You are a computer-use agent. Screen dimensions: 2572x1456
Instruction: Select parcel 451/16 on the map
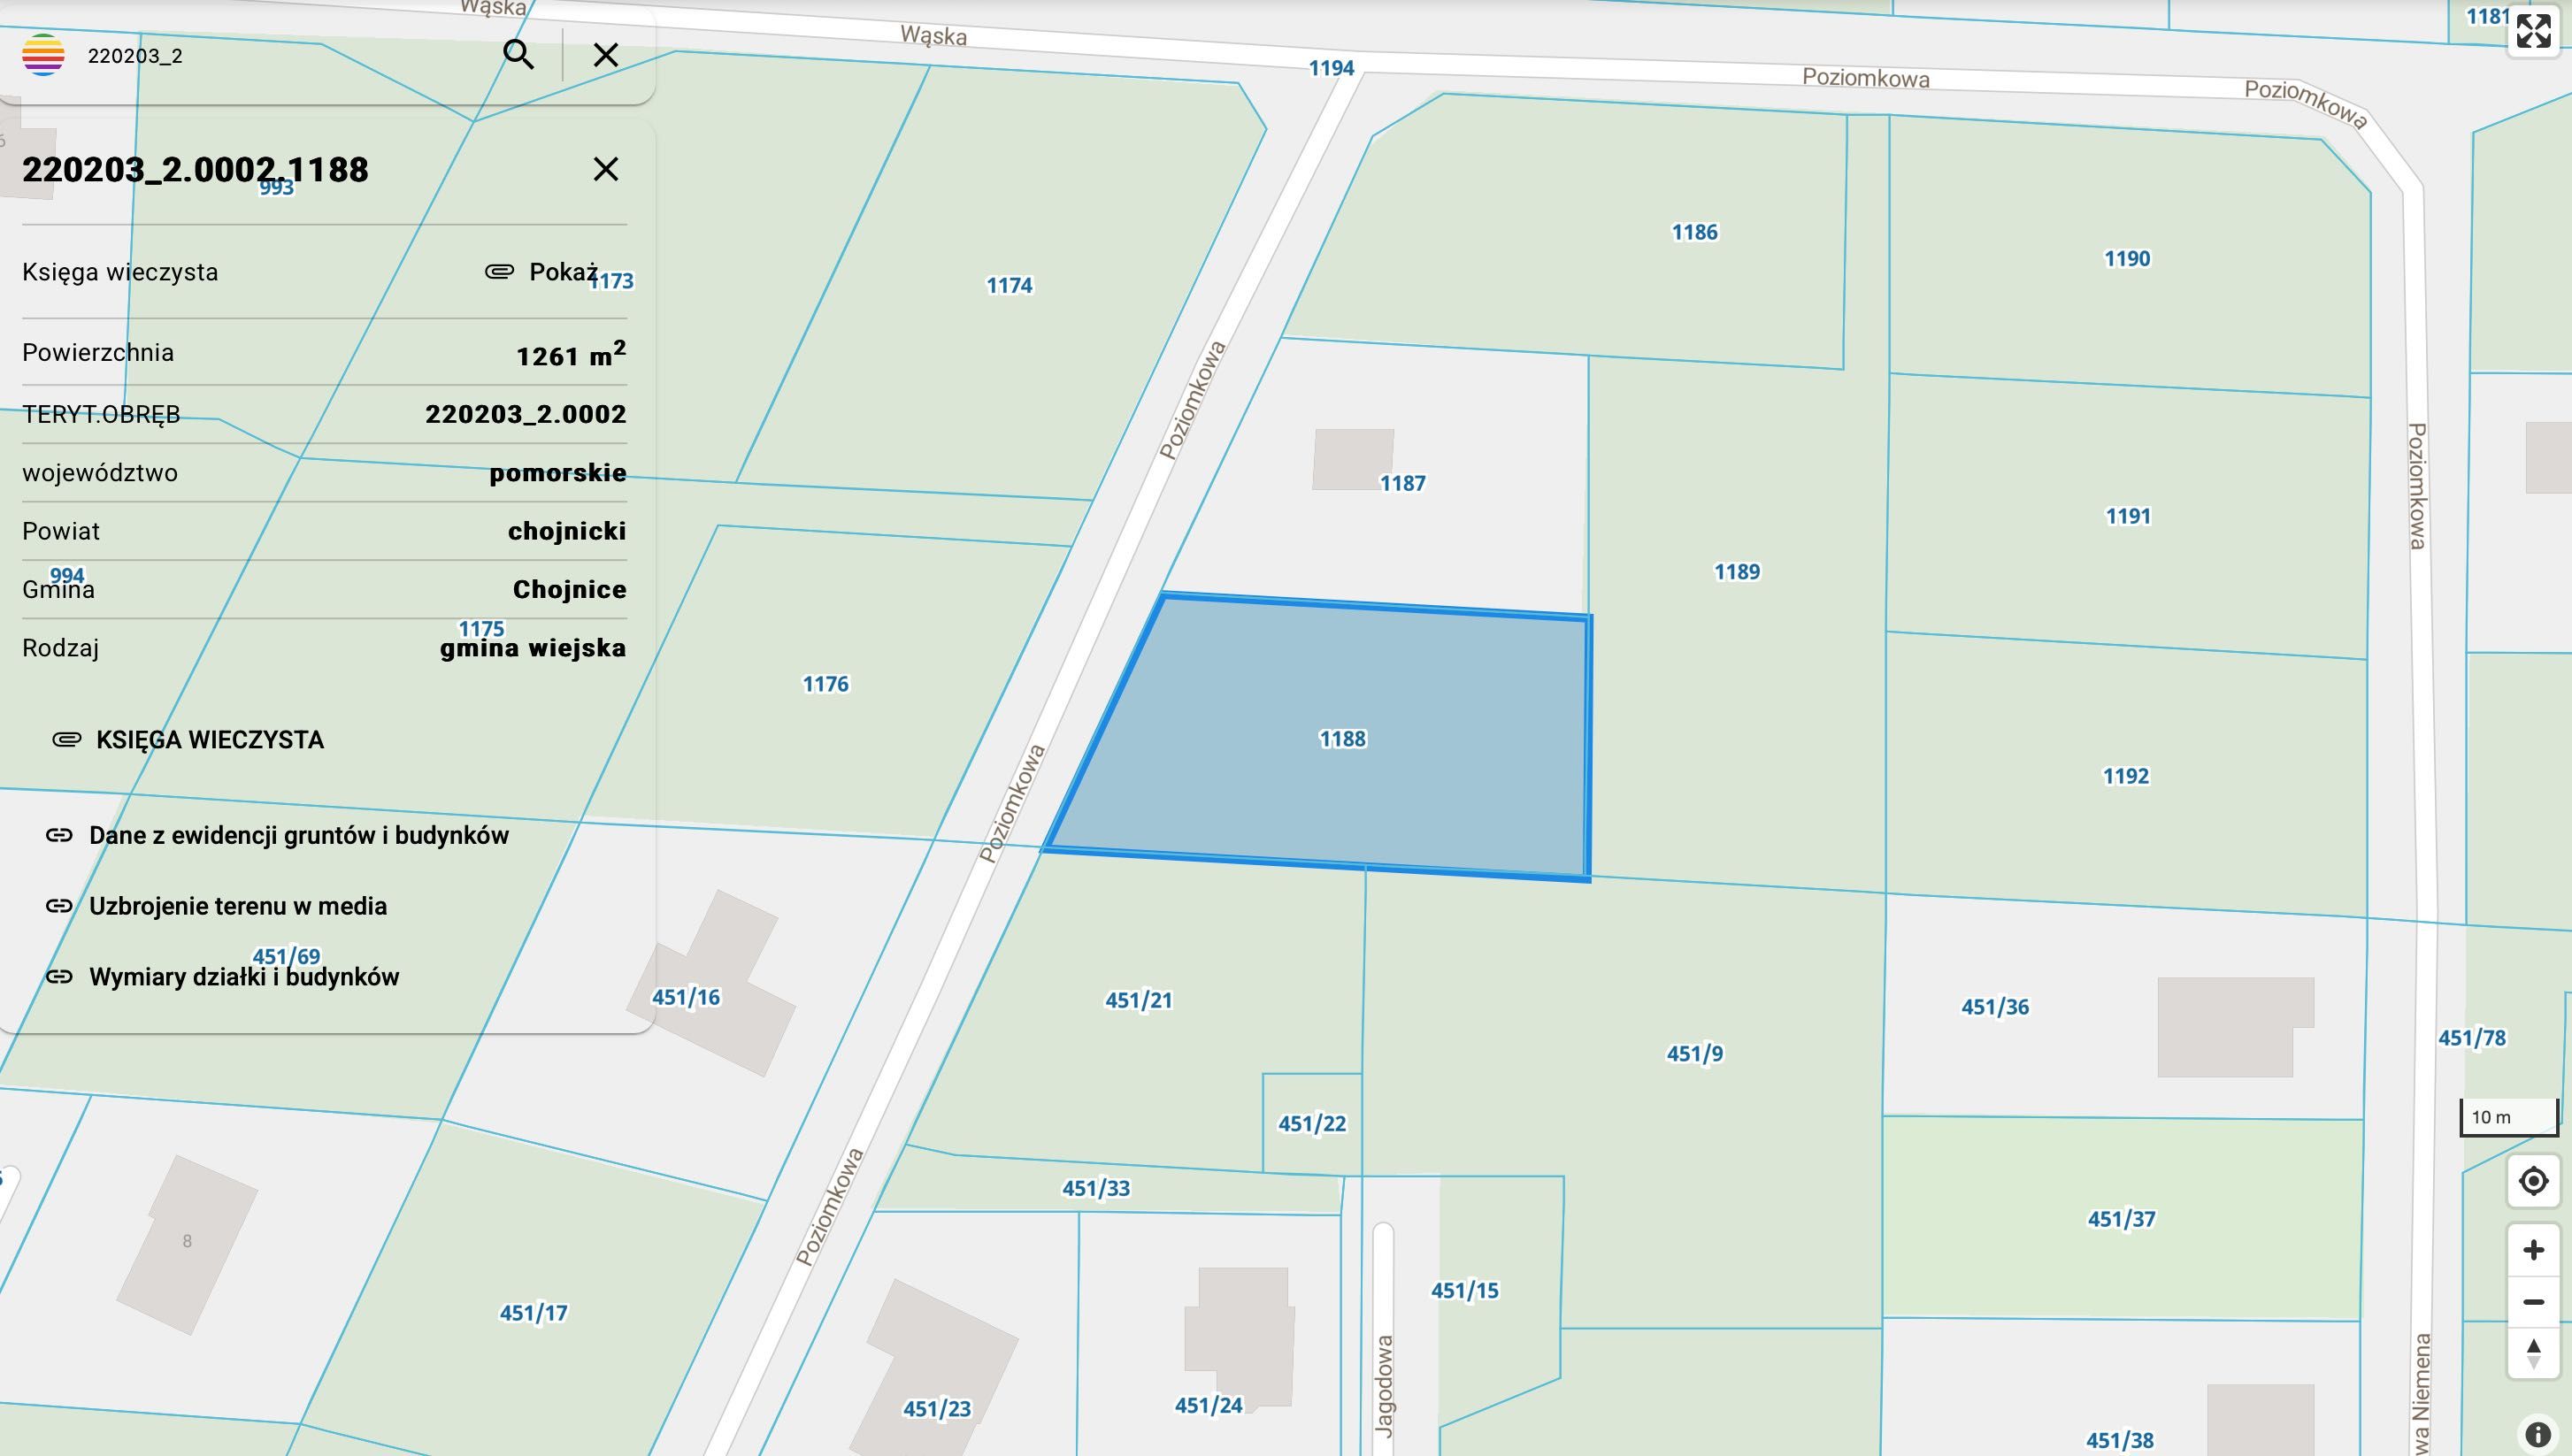[686, 997]
